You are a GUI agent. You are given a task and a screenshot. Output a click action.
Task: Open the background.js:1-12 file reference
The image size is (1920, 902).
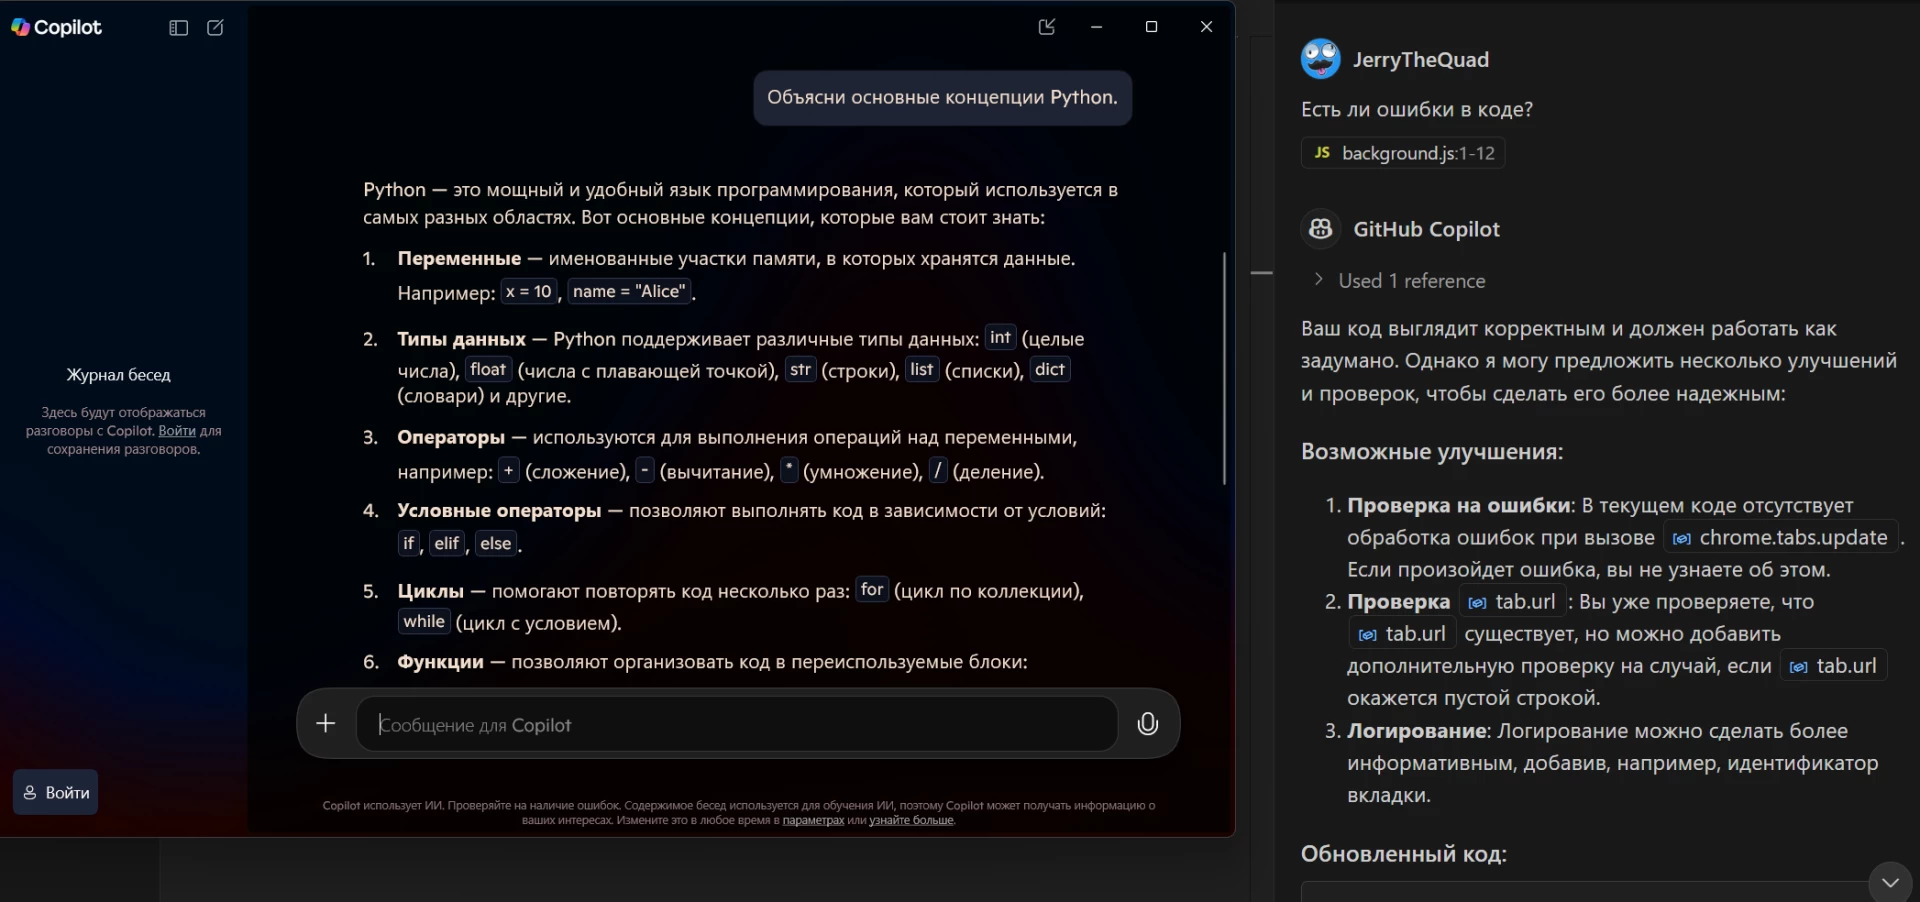coord(1403,153)
